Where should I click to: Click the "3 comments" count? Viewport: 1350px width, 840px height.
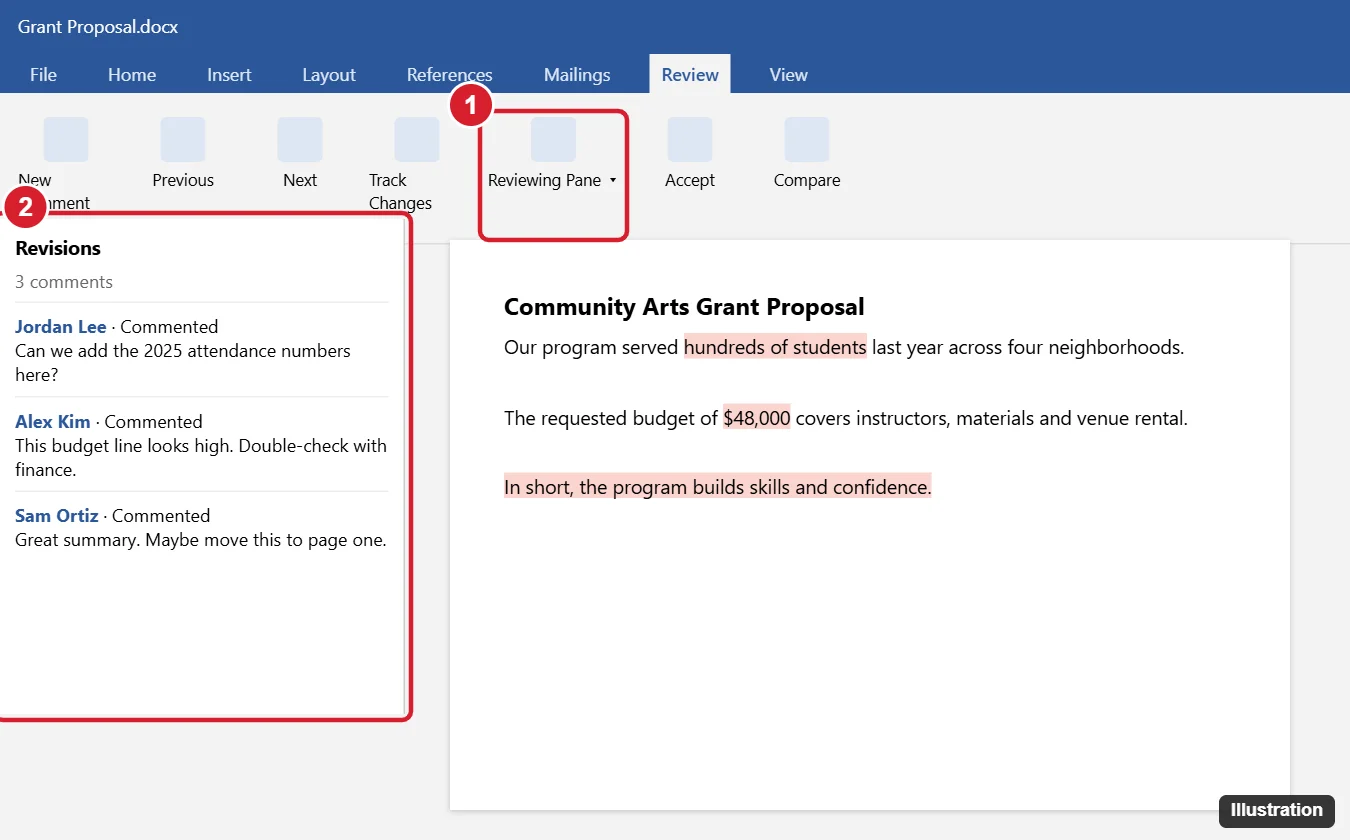click(x=64, y=282)
